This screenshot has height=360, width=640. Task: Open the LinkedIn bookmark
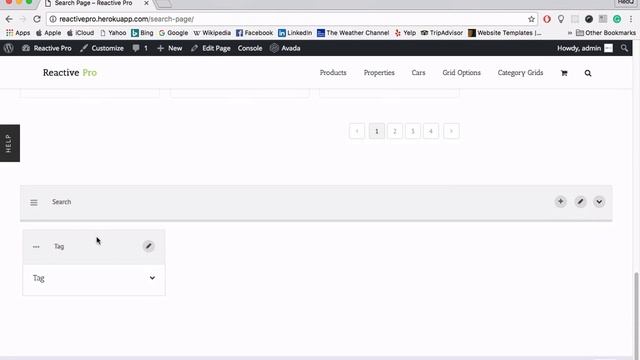pos(295,33)
